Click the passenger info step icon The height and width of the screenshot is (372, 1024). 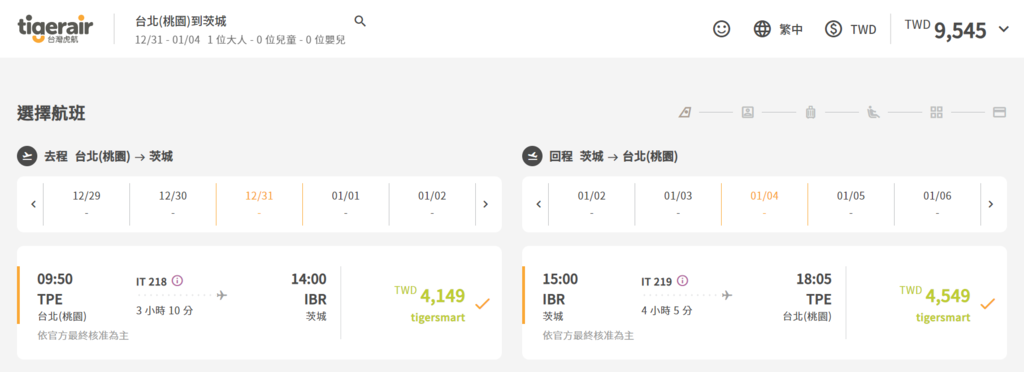coord(748,112)
